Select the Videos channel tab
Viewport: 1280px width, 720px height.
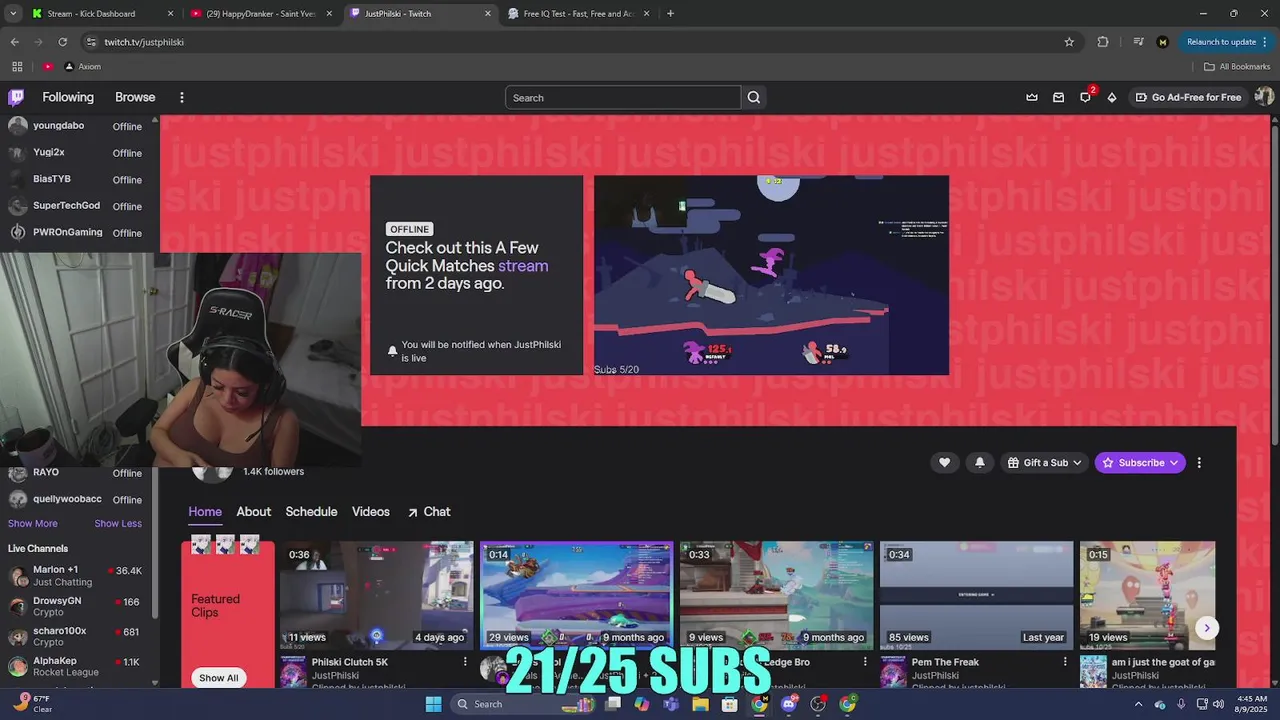[371, 511]
